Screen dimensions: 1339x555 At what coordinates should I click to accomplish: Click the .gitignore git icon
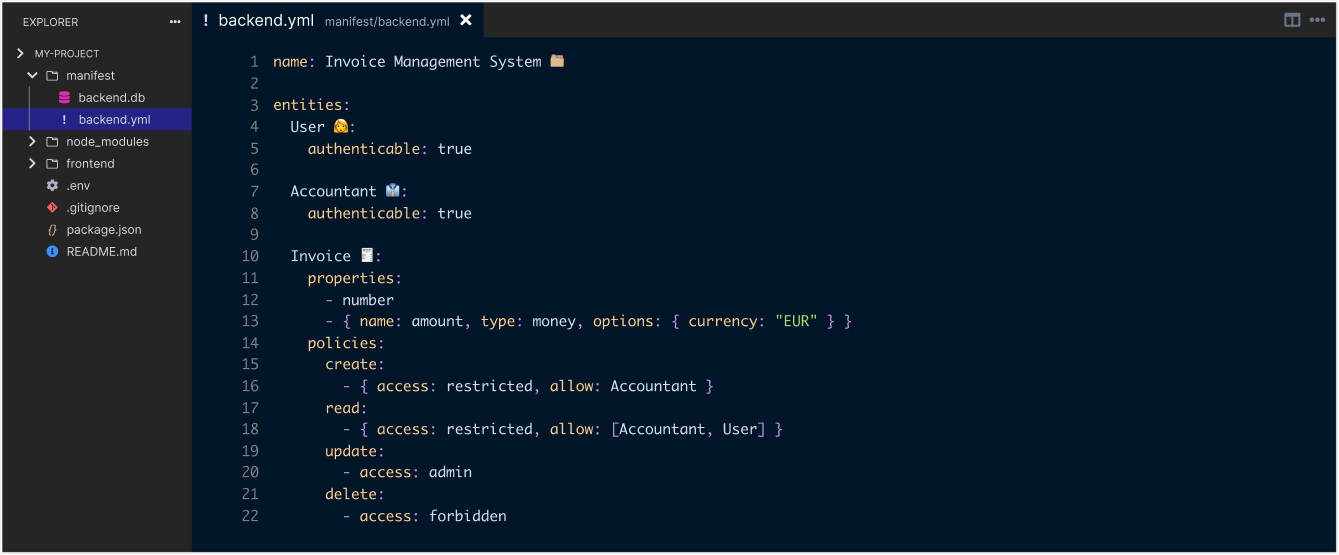tap(52, 208)
